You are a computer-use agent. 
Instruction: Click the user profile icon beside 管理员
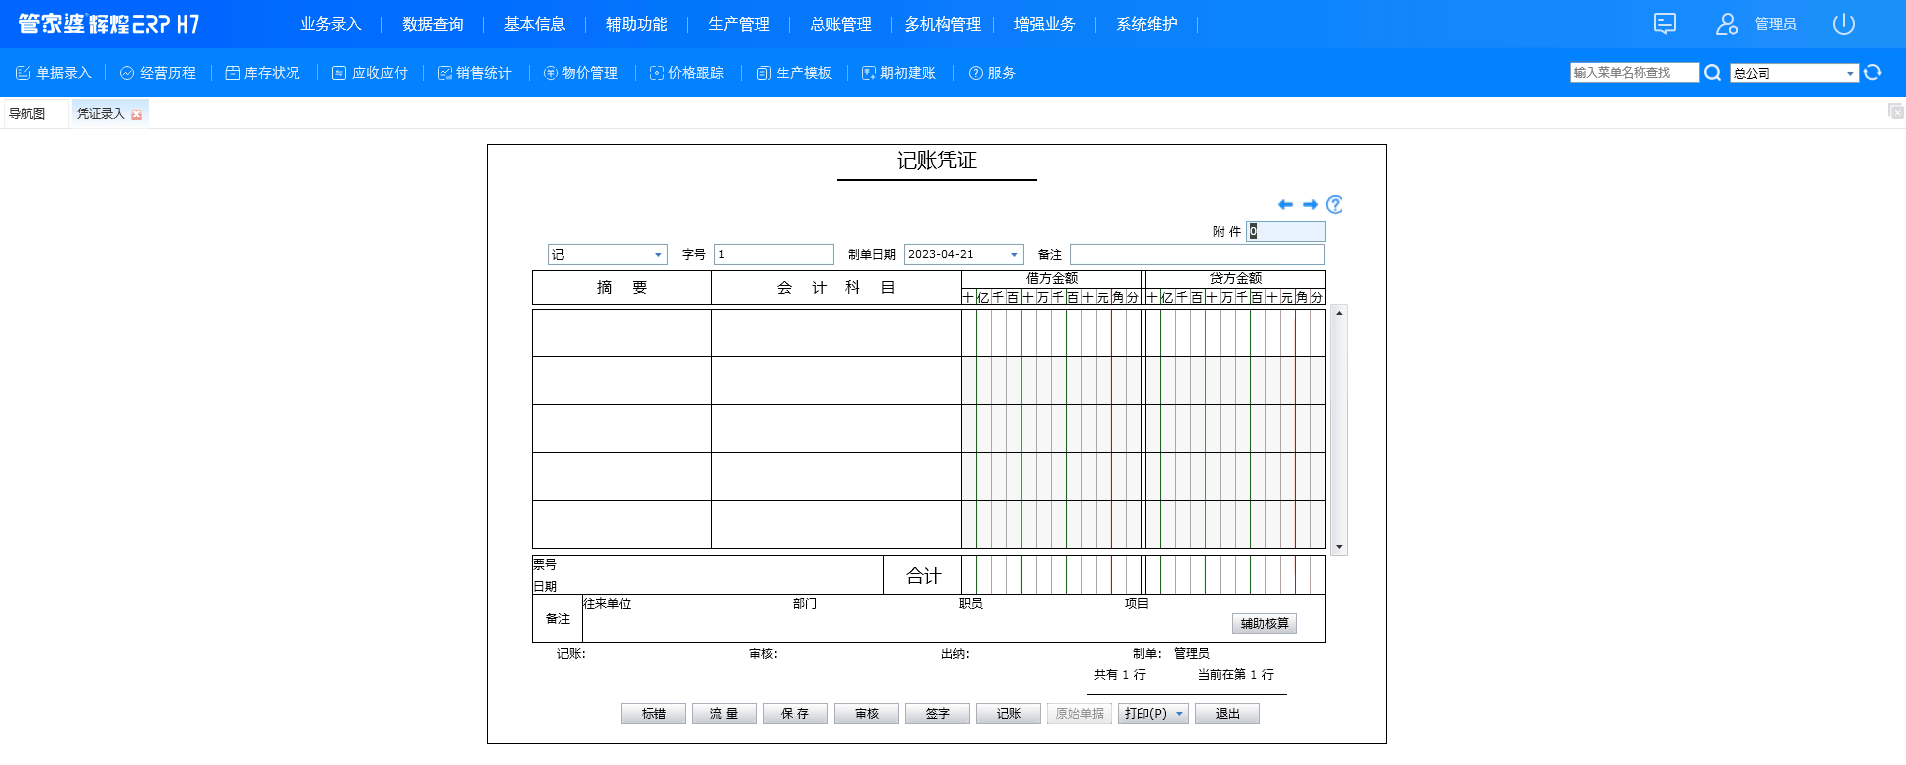click(1727, 24)
